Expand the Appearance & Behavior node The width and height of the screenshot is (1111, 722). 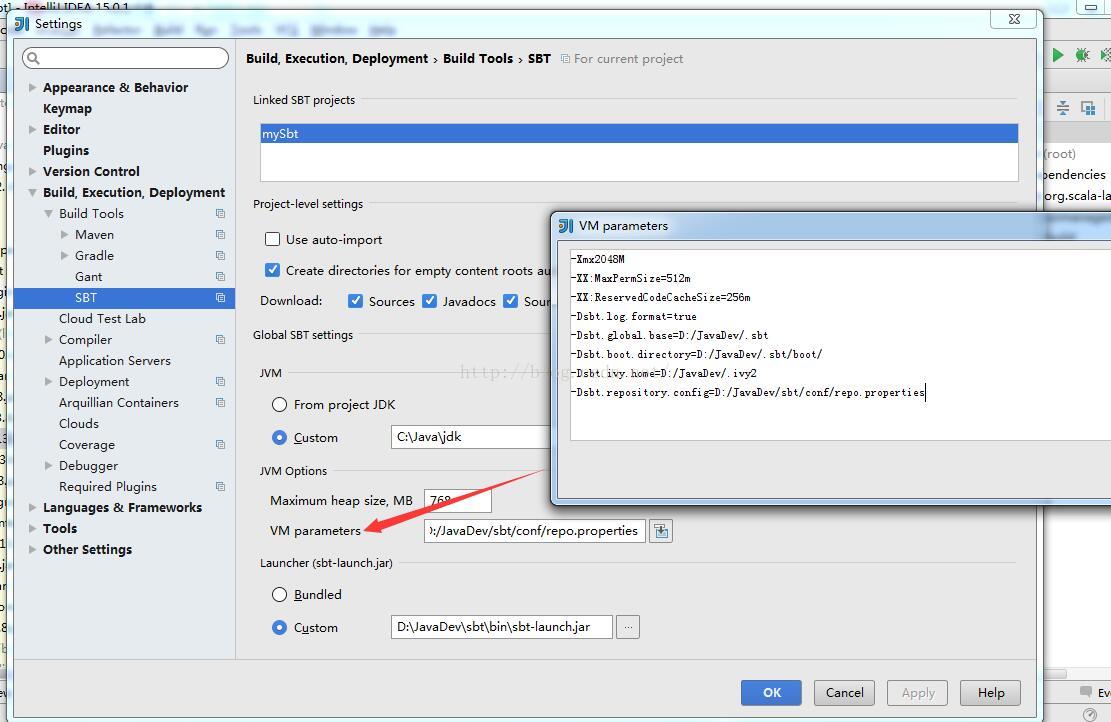32,87
